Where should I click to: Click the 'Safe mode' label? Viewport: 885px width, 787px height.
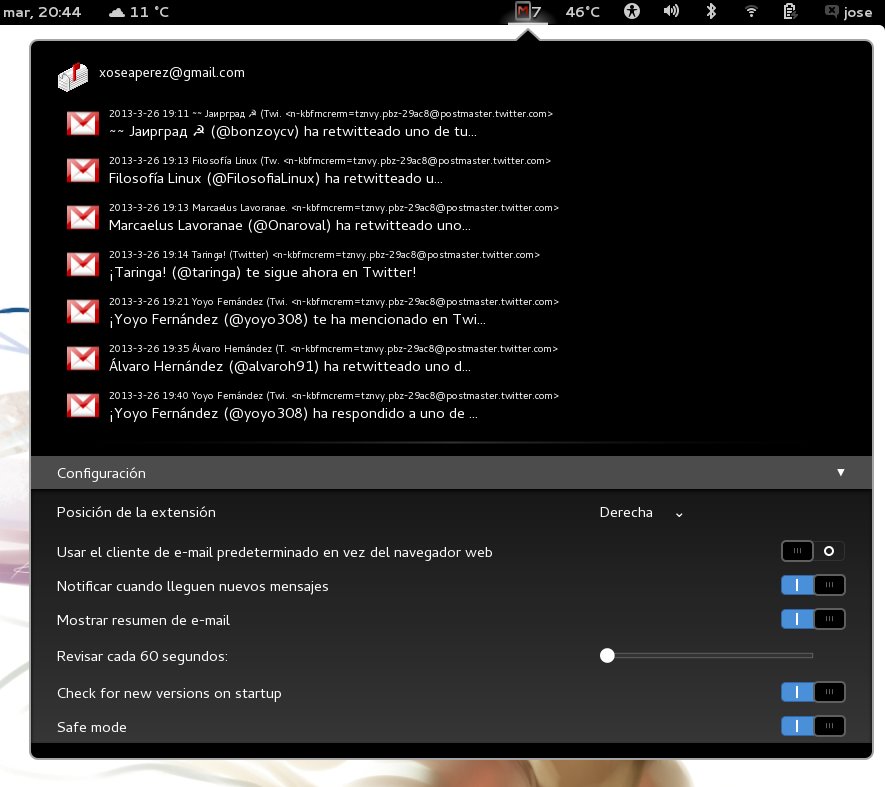pos(91,727)
